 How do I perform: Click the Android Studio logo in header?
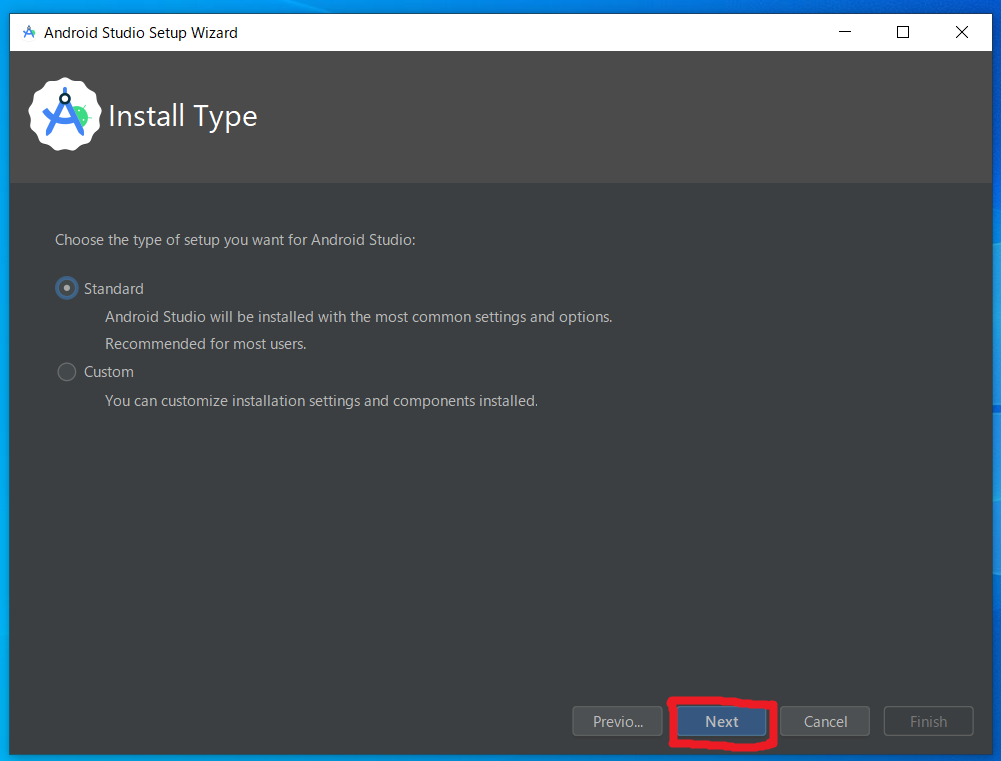click(64, 115)
